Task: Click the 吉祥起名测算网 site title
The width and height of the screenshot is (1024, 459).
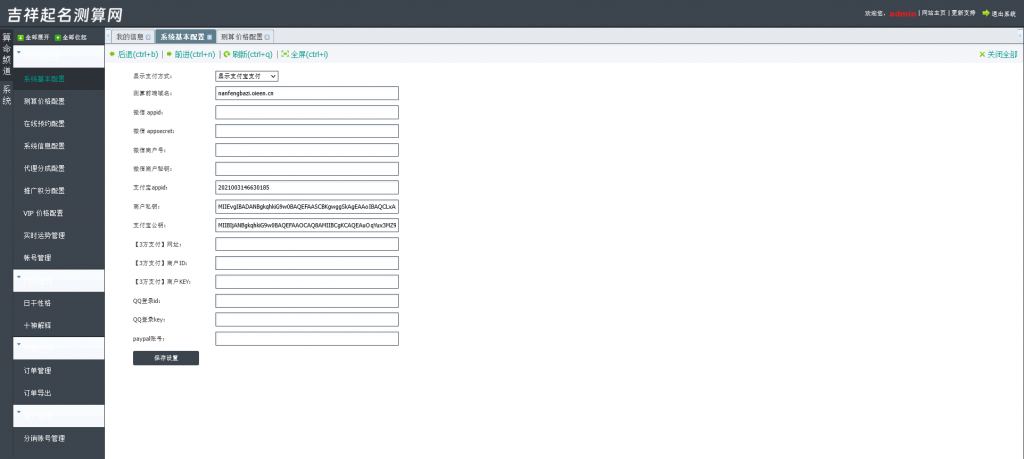Action: click(x=65, y=14)
